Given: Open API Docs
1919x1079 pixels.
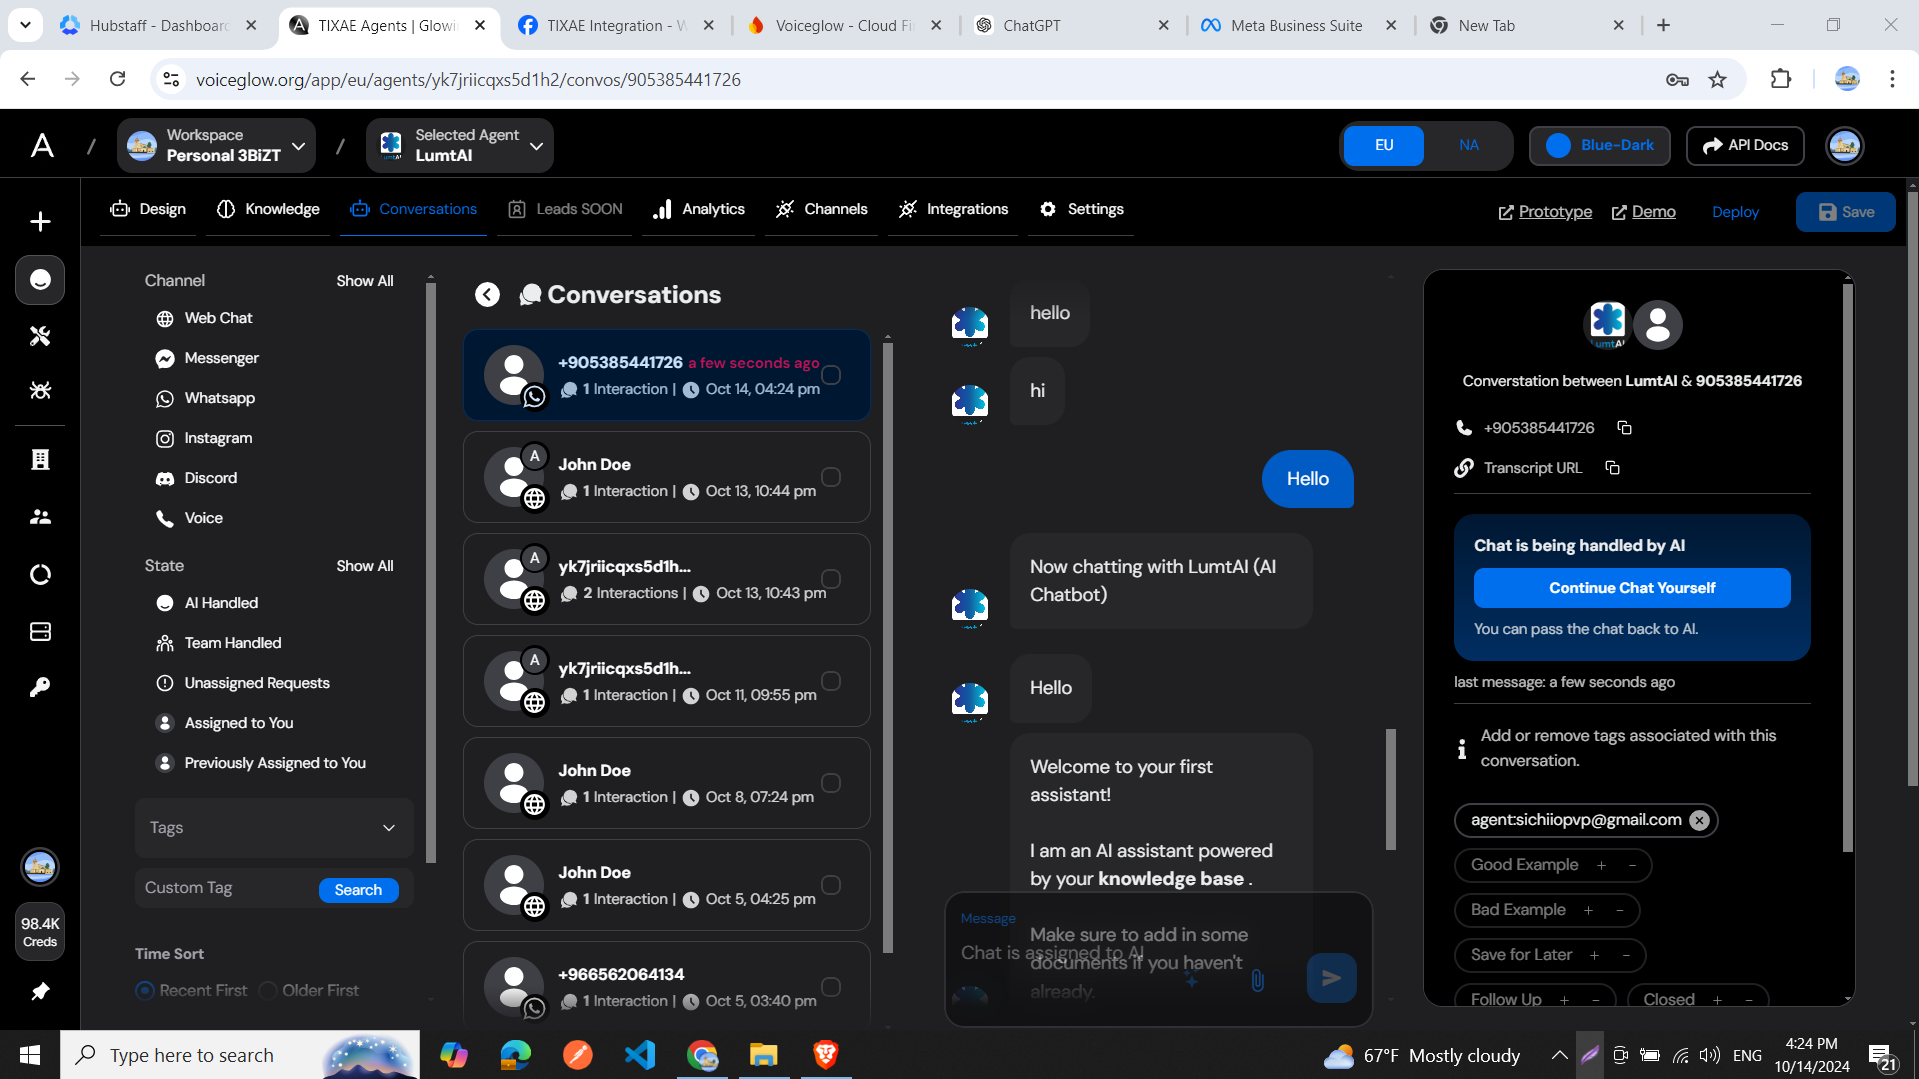Looking at the screenshot, I should tap(1745, 145).
